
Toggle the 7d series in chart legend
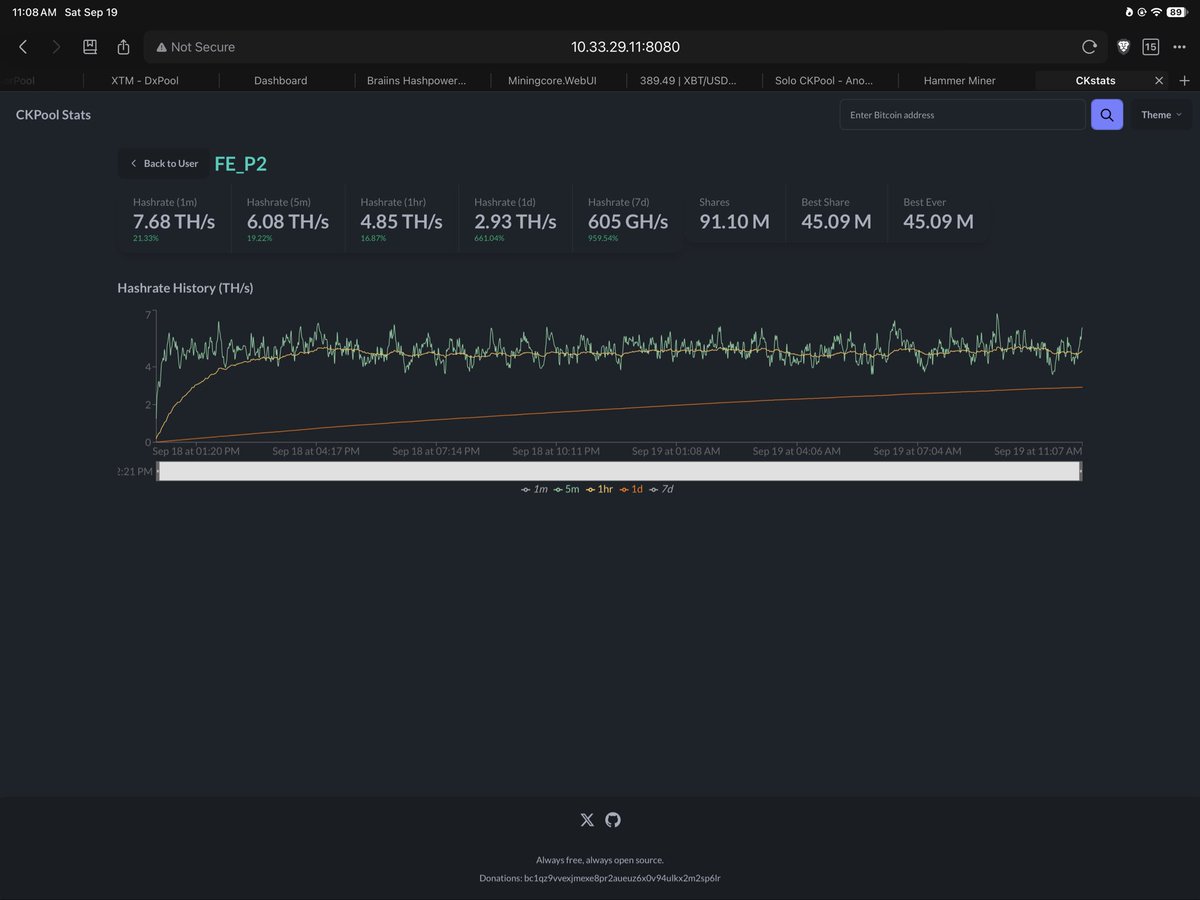pyautogui.click(x=662, y=489)
